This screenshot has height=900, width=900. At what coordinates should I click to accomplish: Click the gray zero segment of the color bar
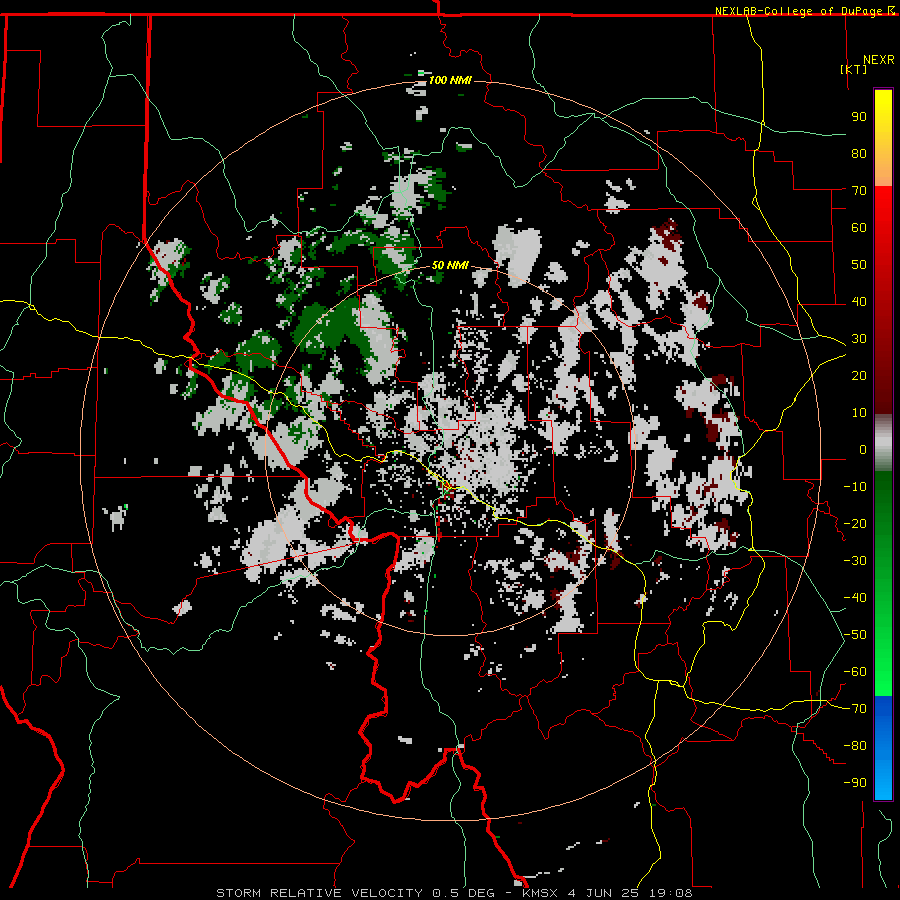point(883,443)
